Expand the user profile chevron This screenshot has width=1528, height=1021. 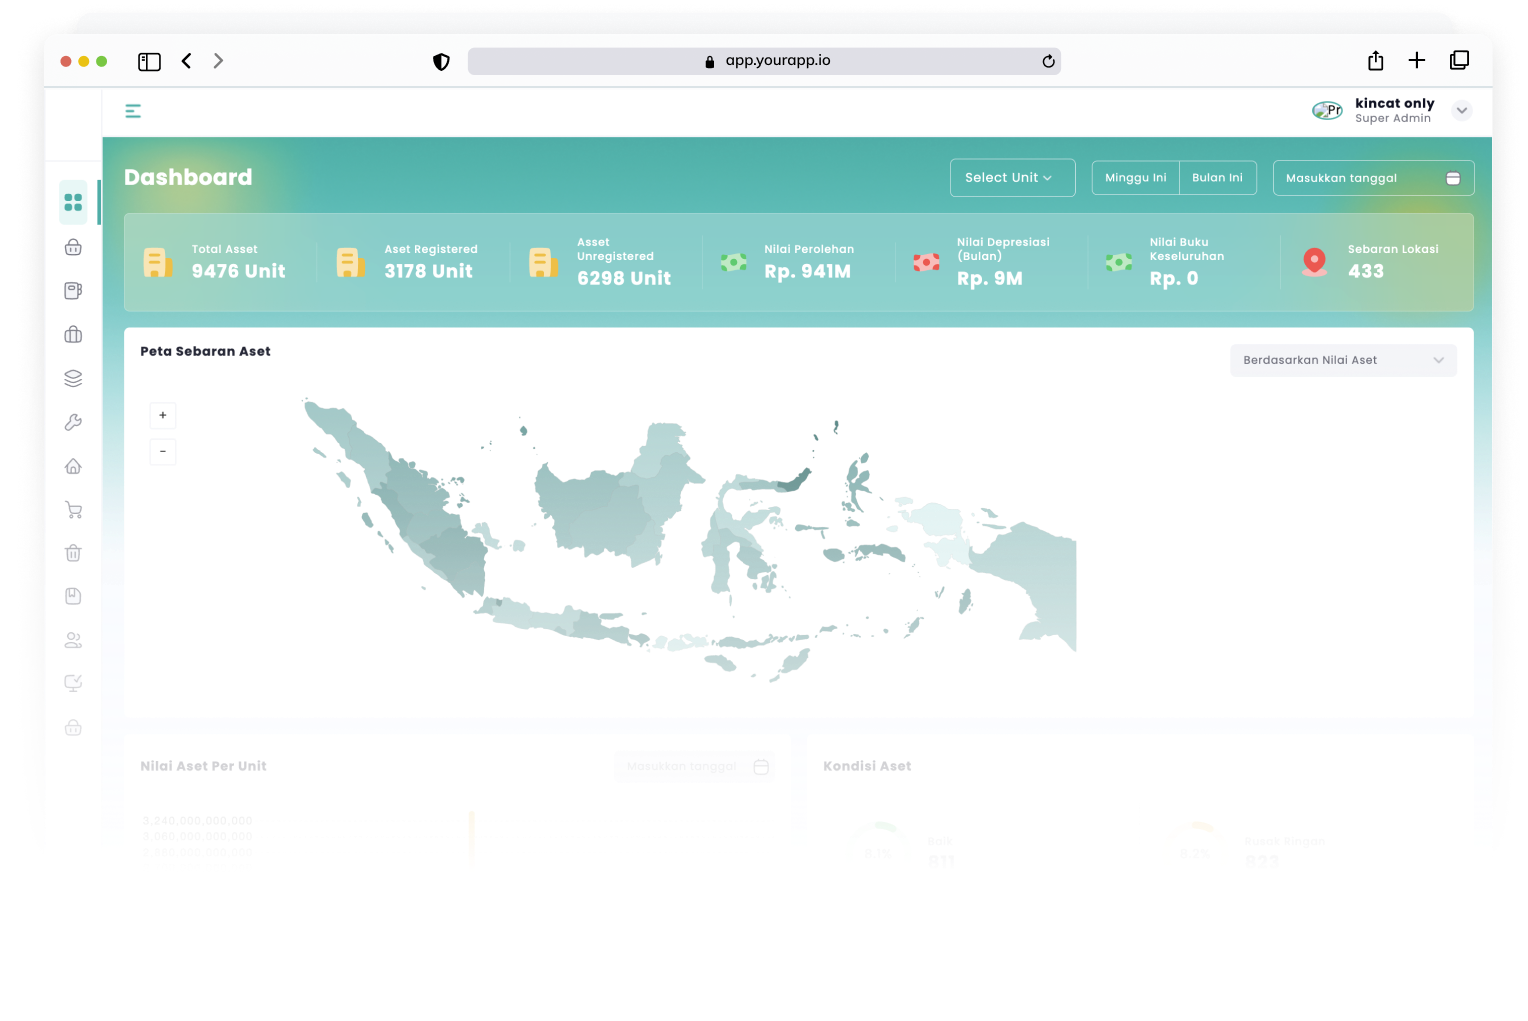(x=1462, y=110)
